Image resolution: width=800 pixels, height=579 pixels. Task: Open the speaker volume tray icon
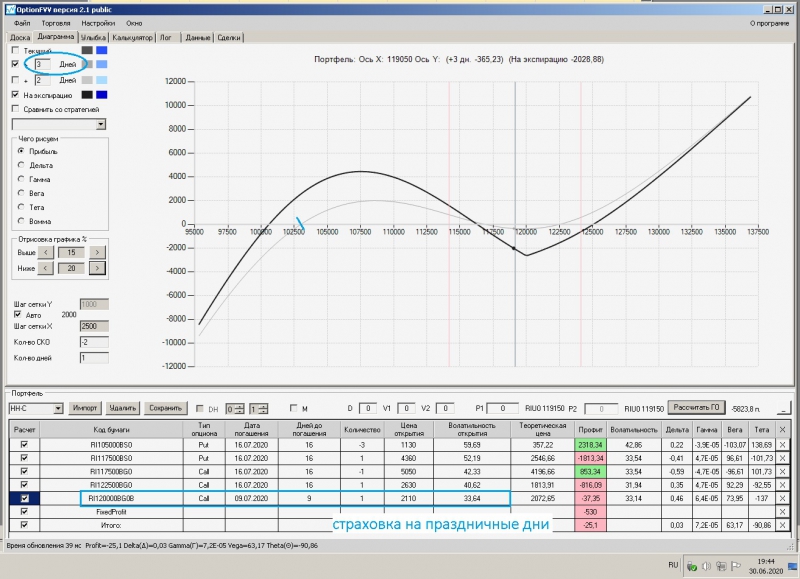pos(707,566)
